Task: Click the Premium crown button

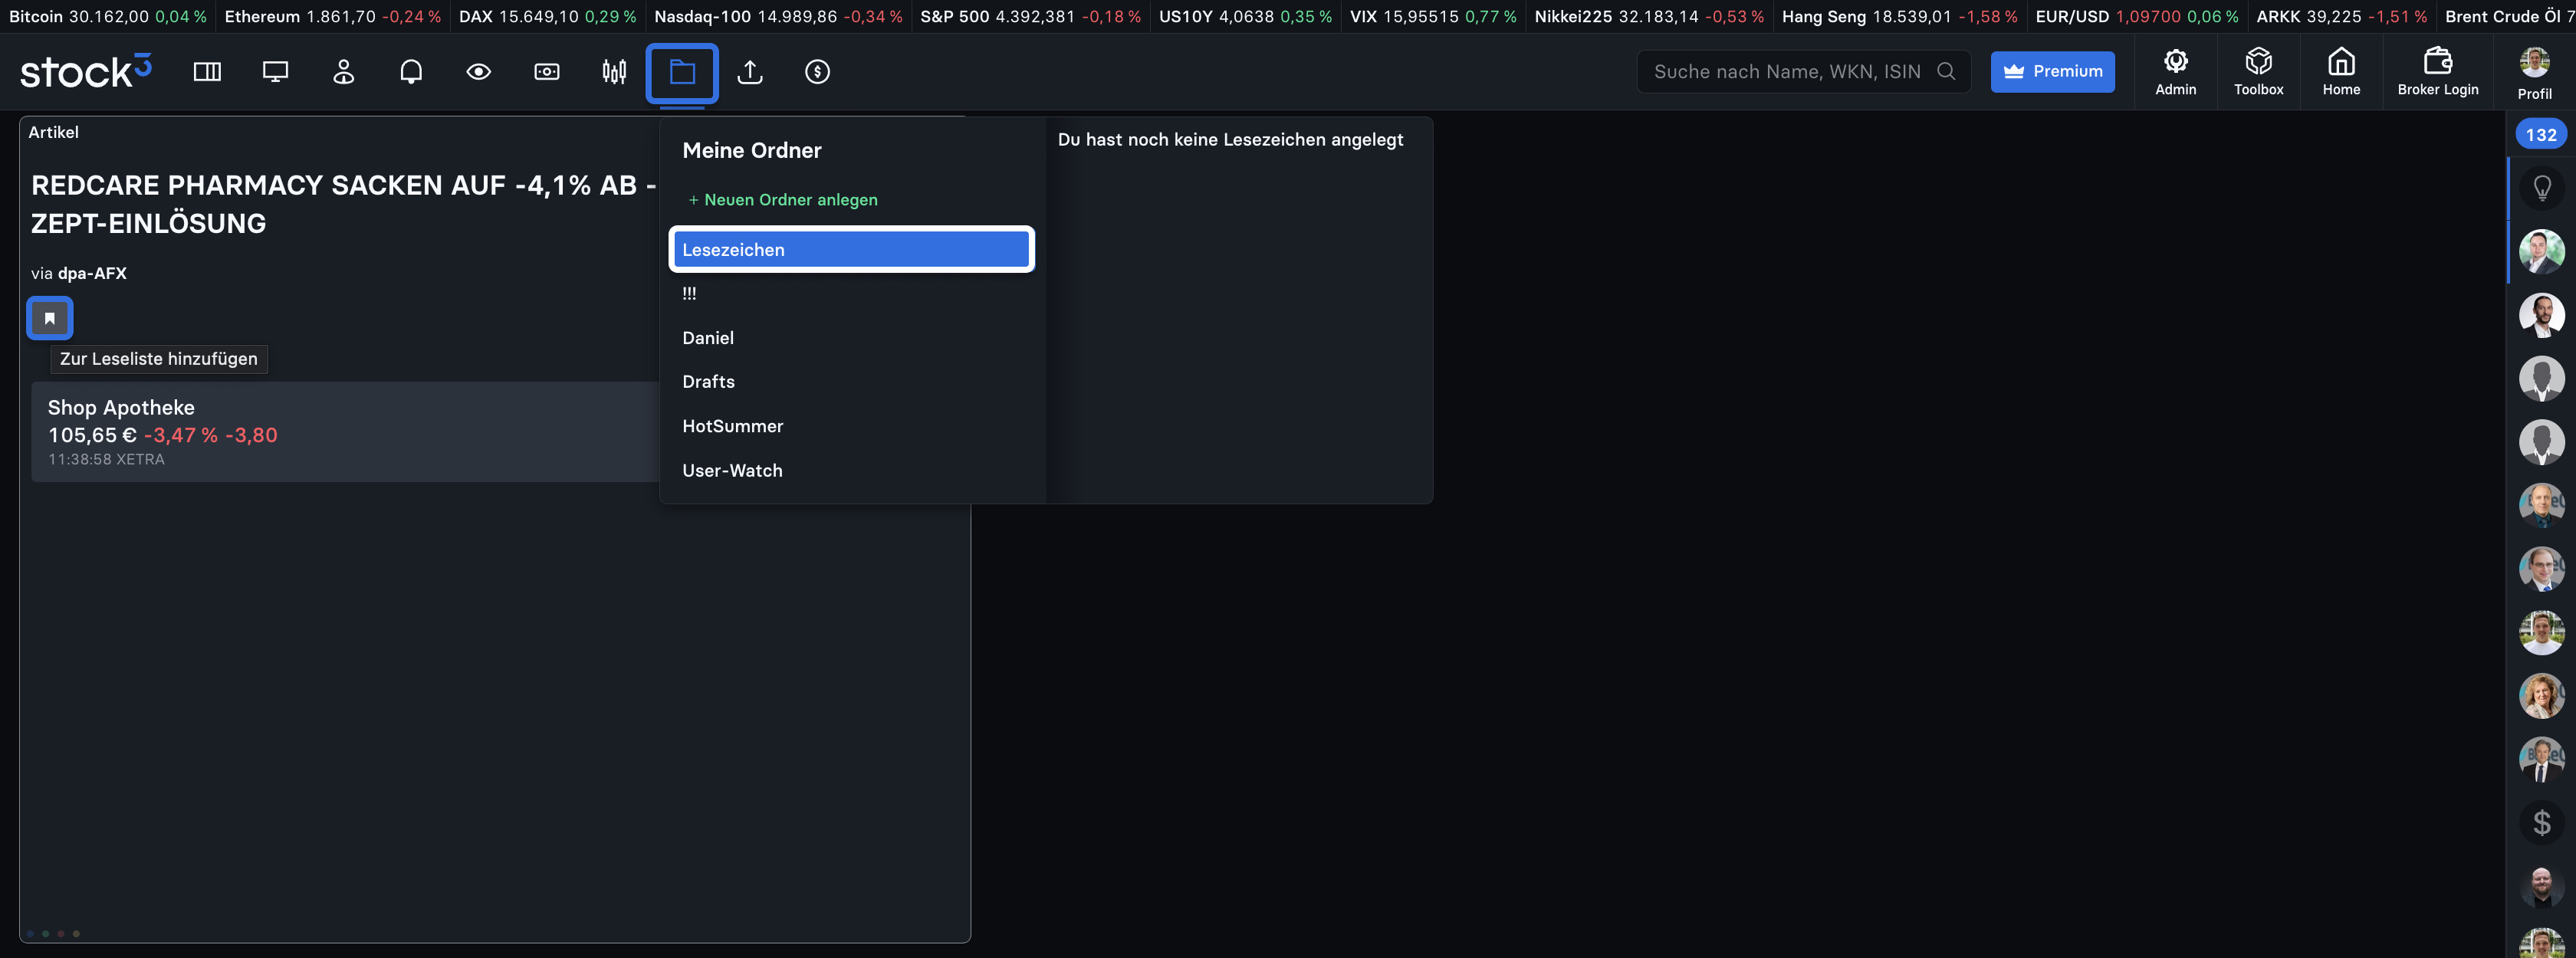Action: coord(2052,71)
